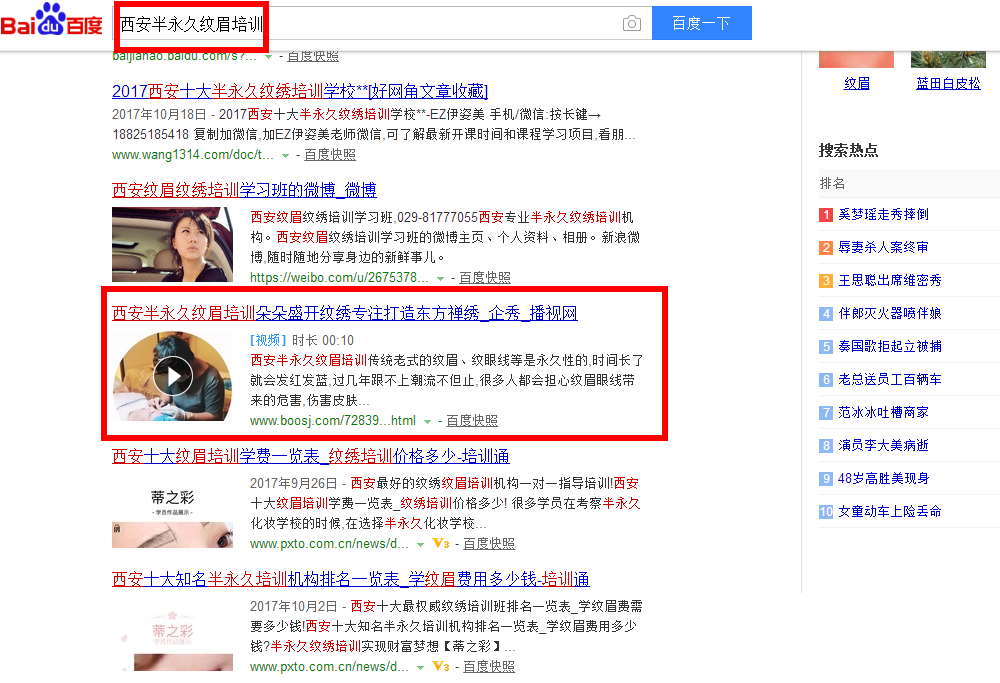Open hot topic 泰国歌拒起立被捕
Image resolution: width=1000 pixels, height=683 pixels.
(890, 346)
